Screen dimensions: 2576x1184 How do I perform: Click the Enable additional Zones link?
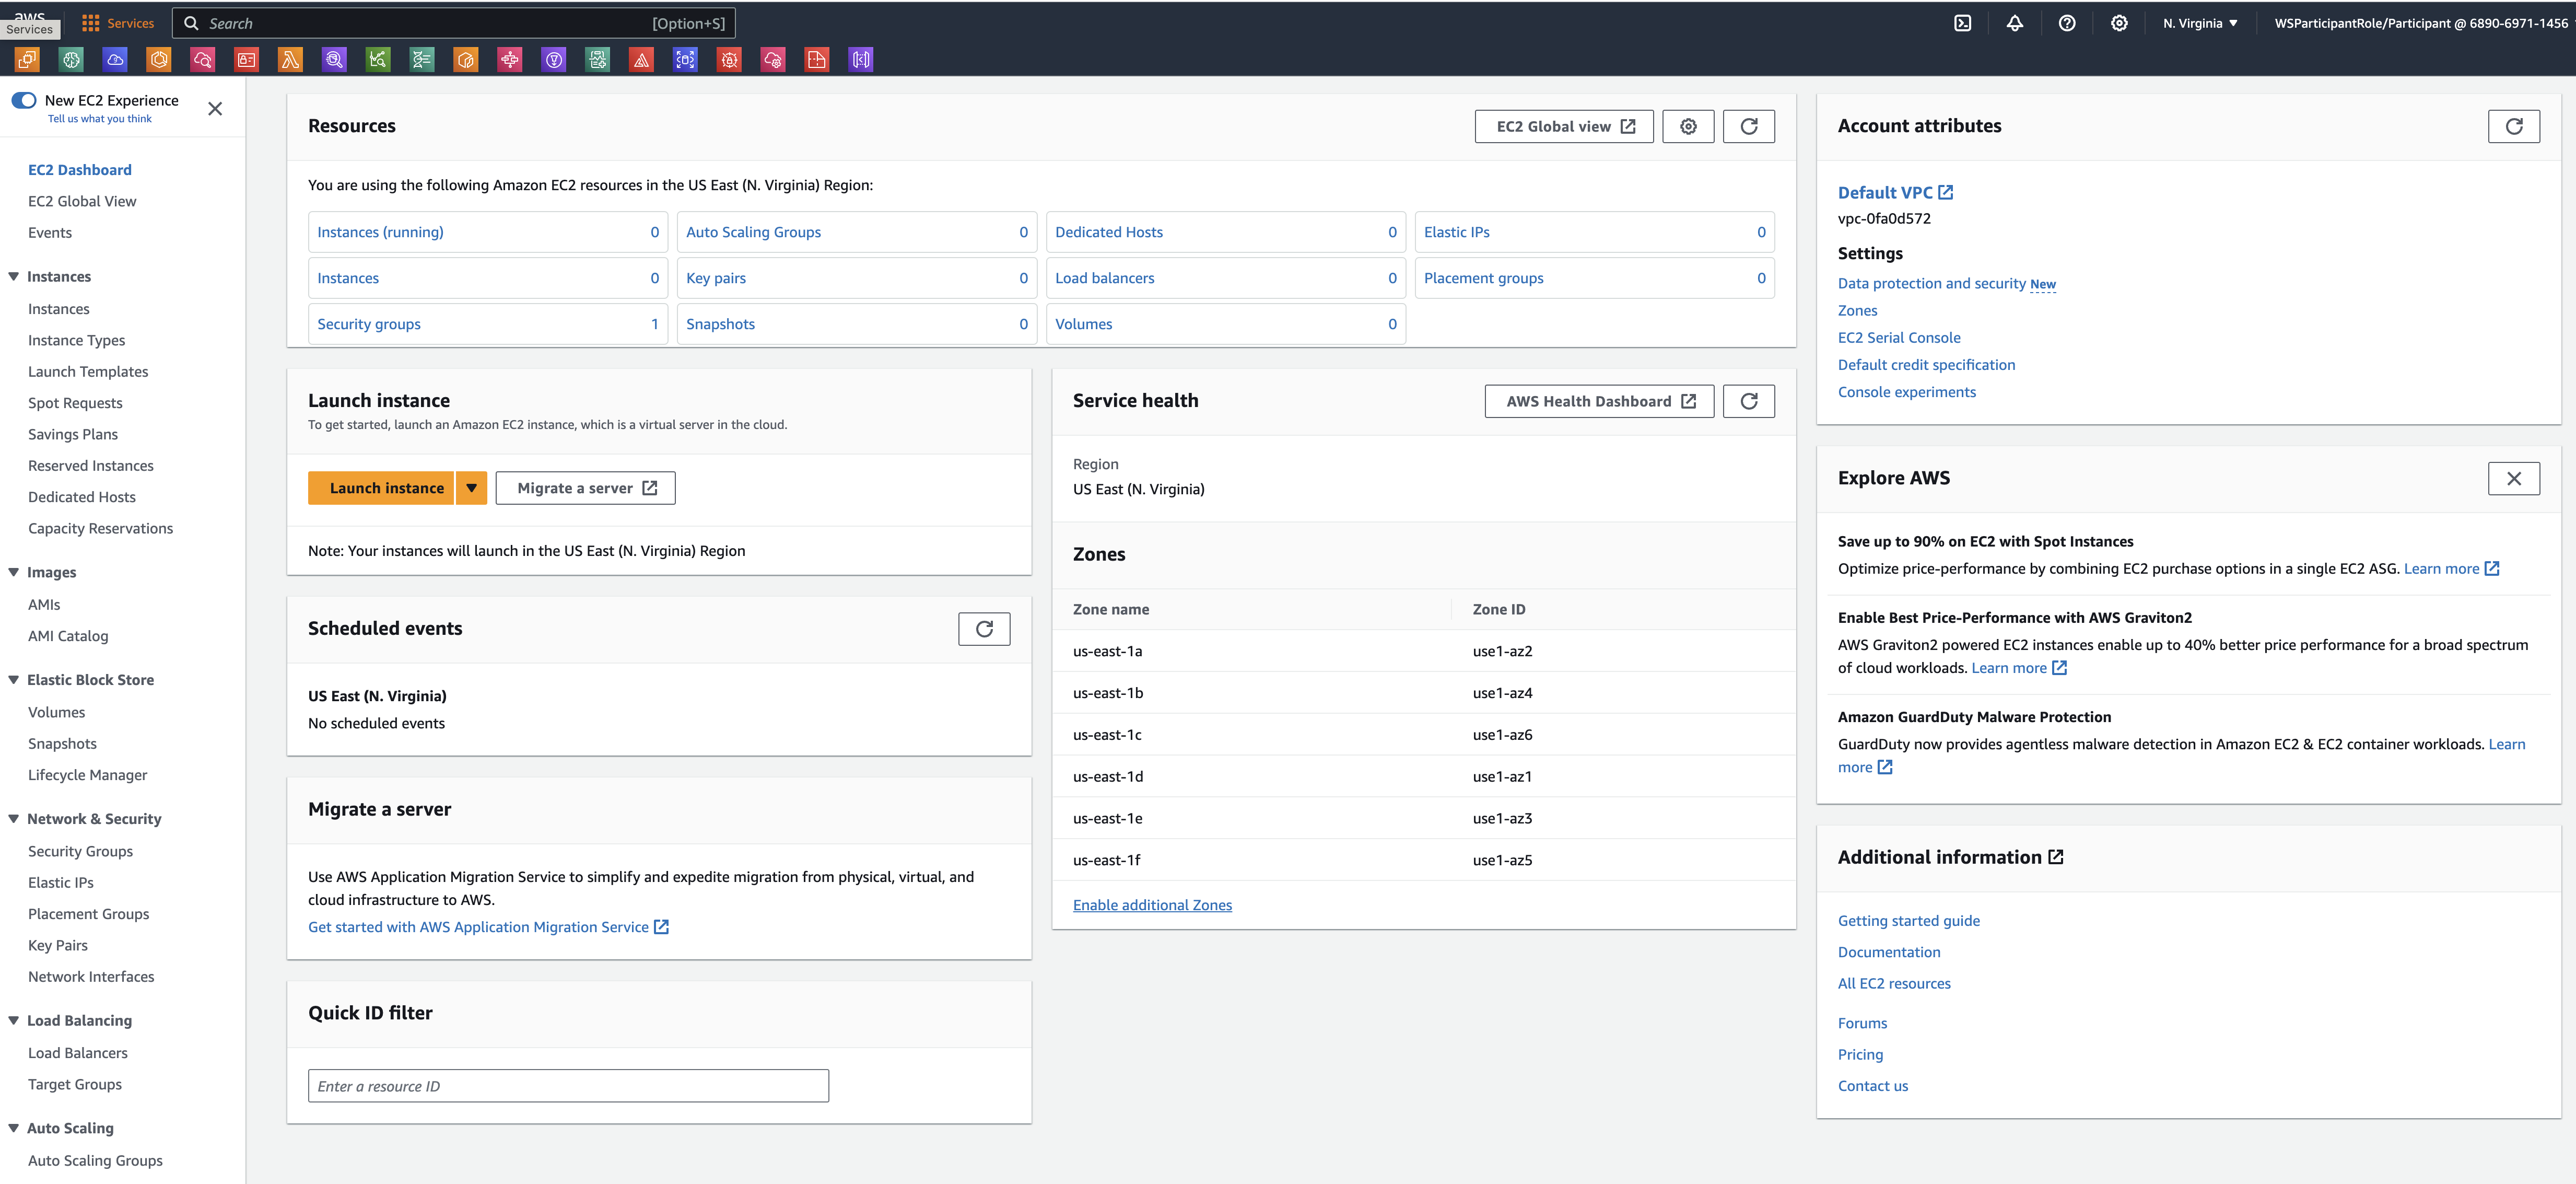coord(1152,905)
